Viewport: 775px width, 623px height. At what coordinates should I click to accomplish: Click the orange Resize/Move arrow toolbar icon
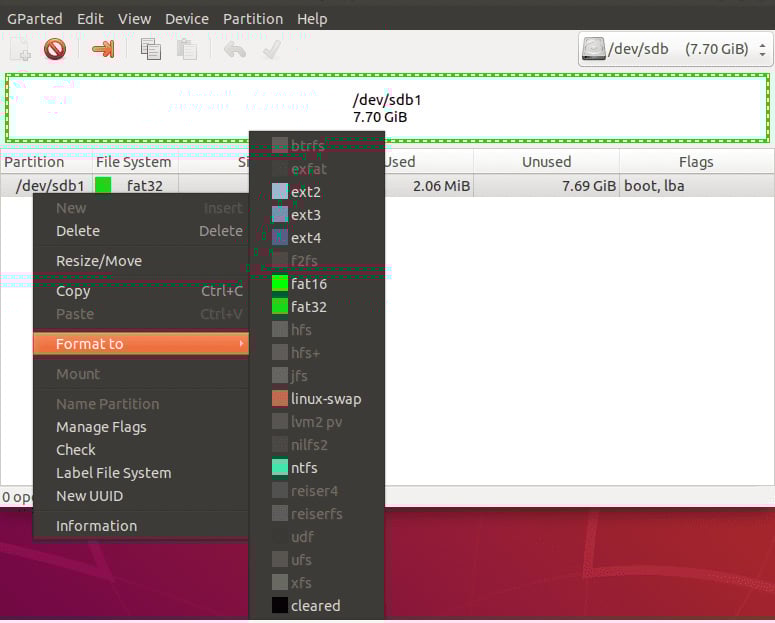coord(103,49)
